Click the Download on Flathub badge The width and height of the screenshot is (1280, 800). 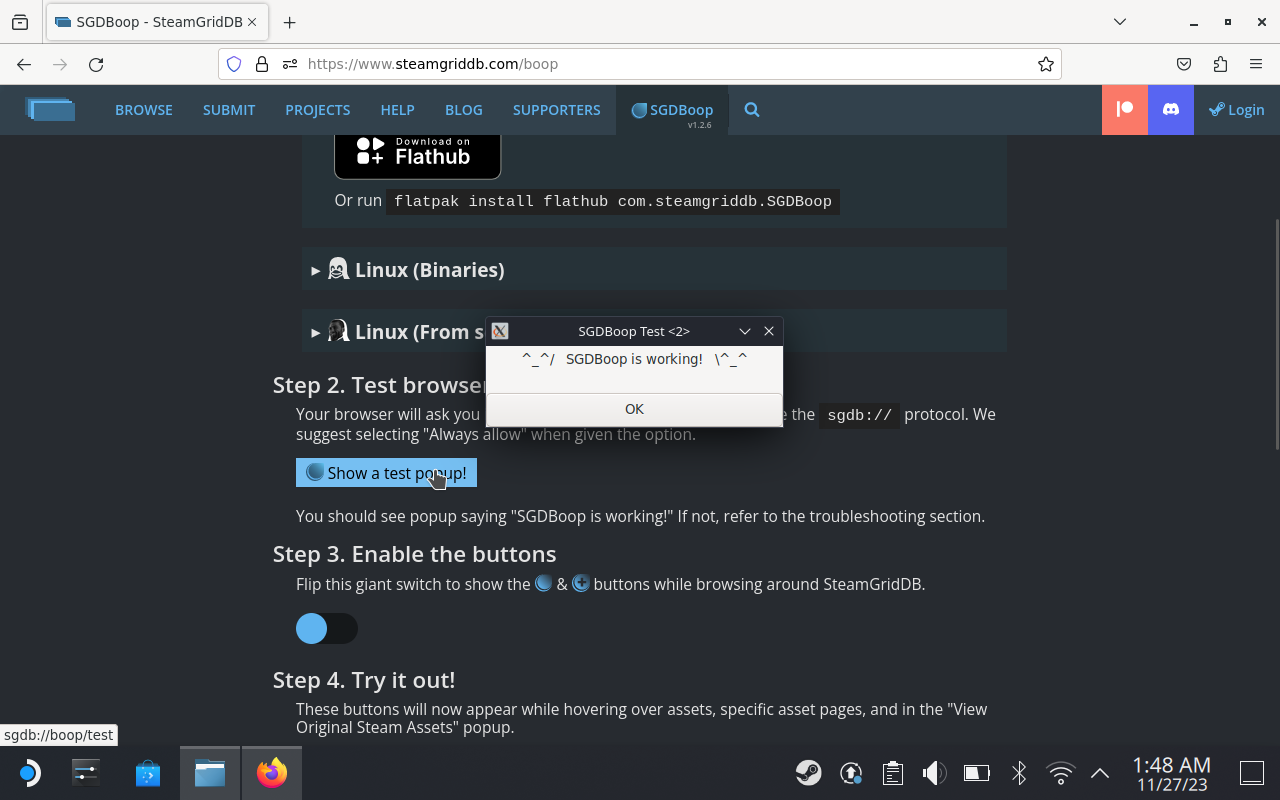click(x=417, y=152)
